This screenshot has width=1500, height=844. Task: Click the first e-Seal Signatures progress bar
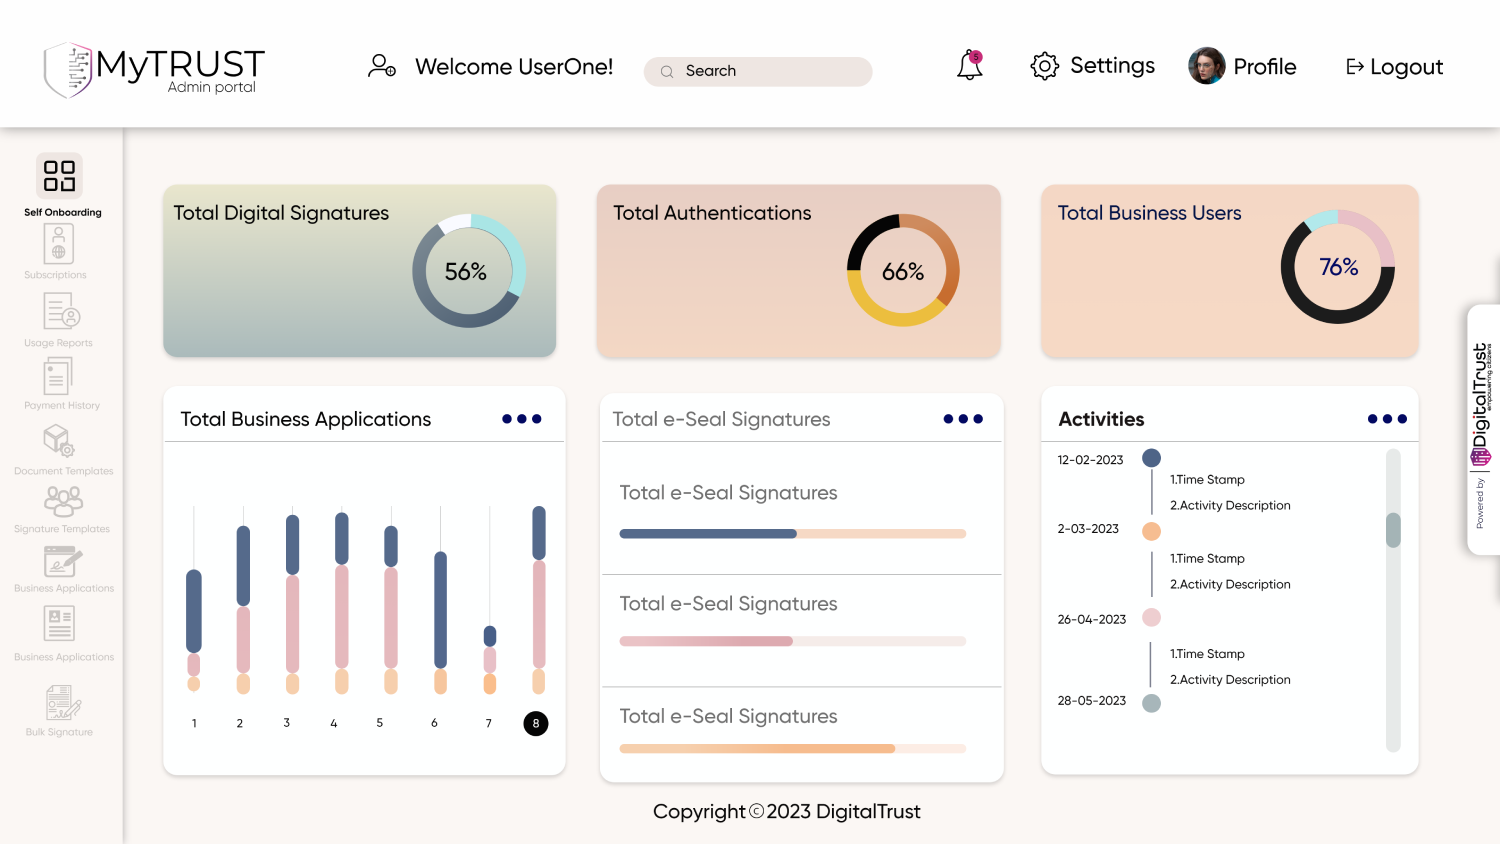[792, 534]
